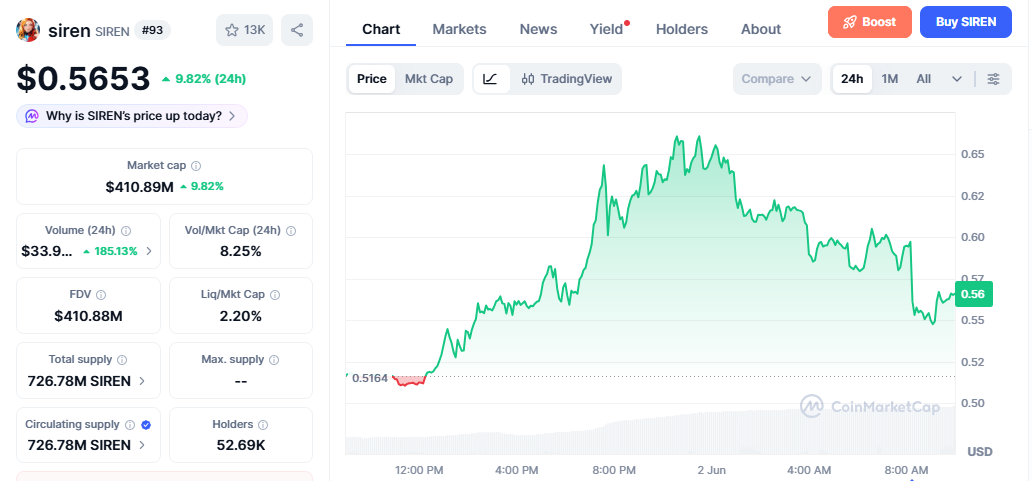This screenshot has width=1032, height=481.
Task: Switch to the Chart tab
Action: pyautogui.click(x=381, y=29)
